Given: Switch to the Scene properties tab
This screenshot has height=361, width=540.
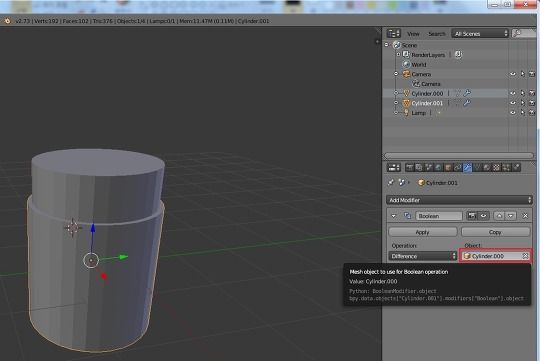Looking at the screenshot, I should point(428,167).
